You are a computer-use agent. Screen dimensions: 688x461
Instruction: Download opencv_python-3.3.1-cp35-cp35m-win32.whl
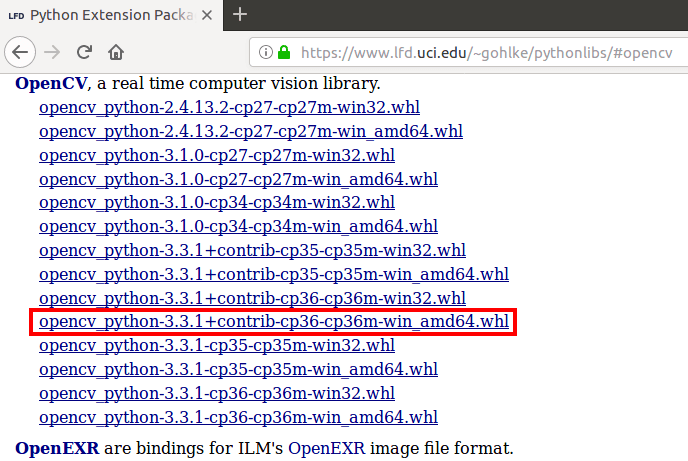[x=217, y=346]
